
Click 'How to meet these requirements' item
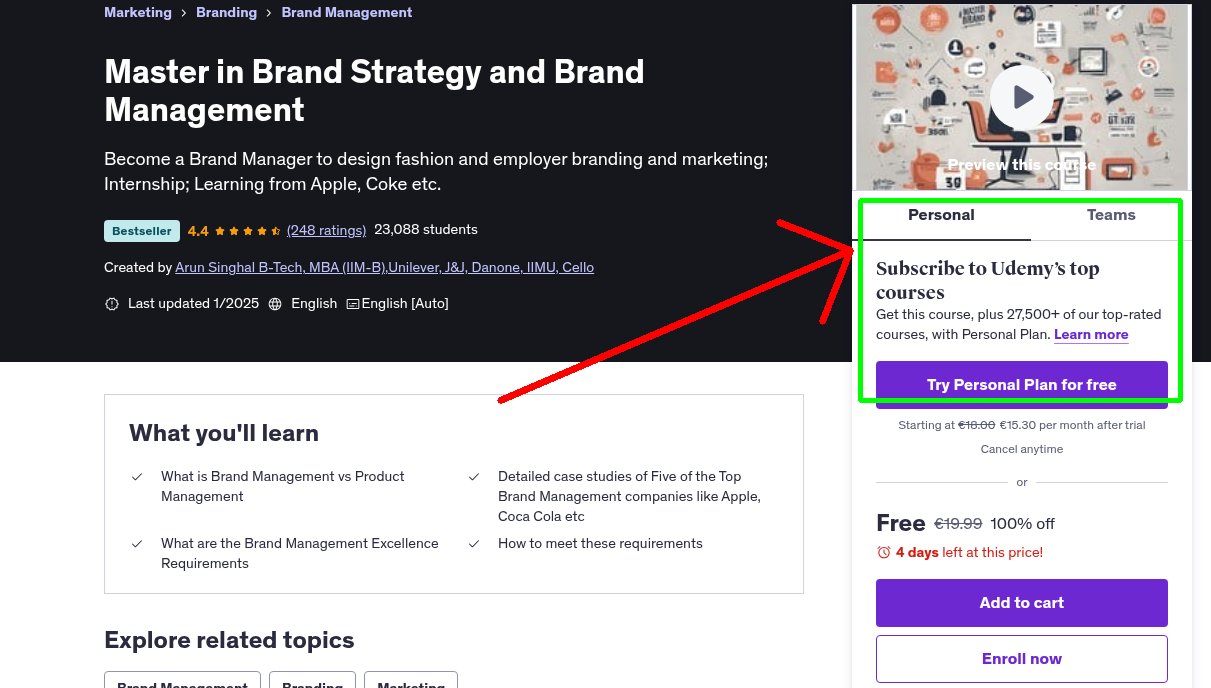click(x=600, y=543)
